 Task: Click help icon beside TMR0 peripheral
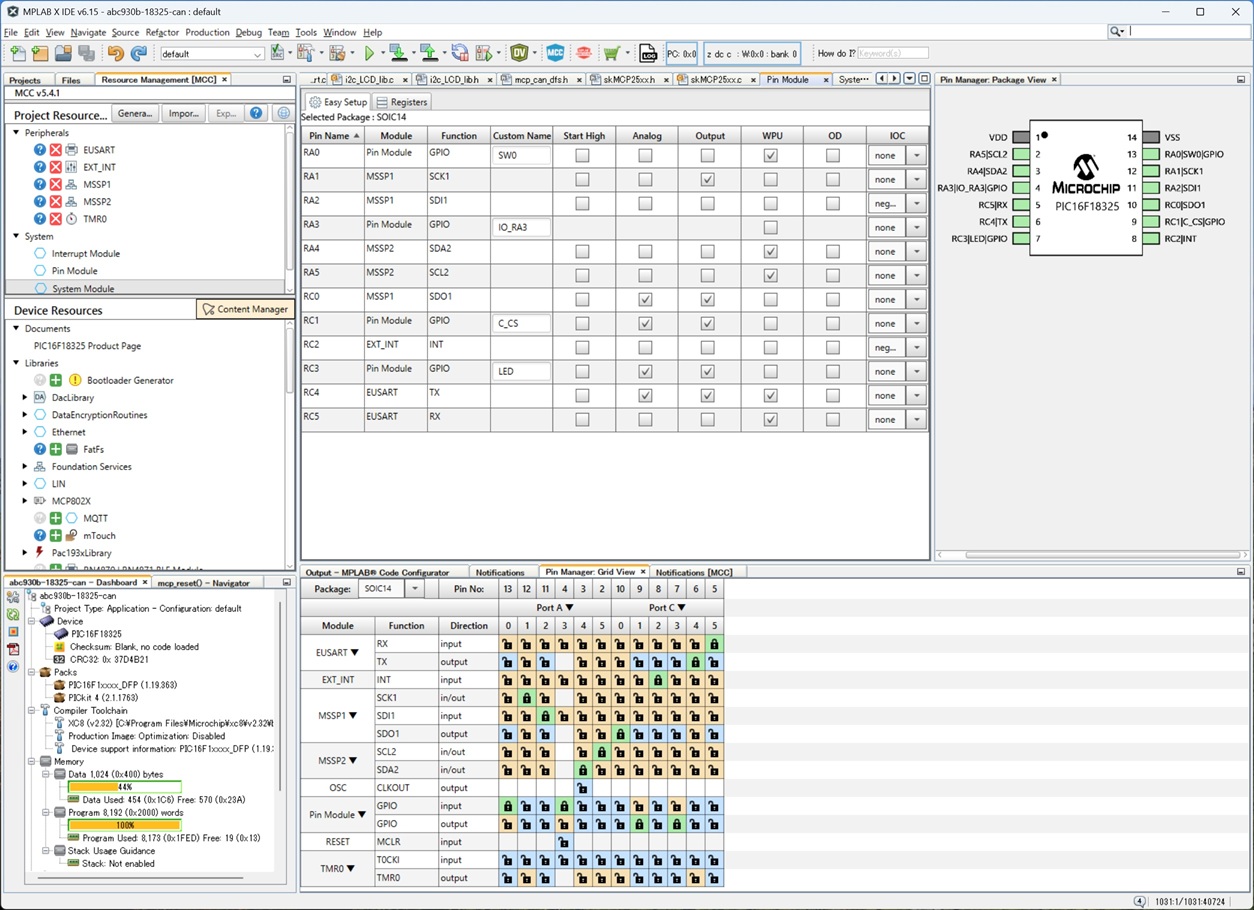(40, 219)
